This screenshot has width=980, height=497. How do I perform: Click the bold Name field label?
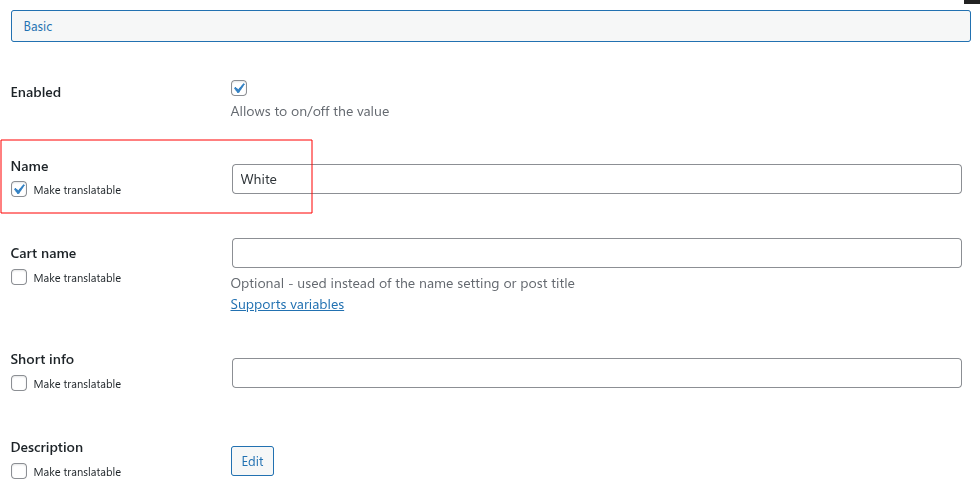[29, 166]
